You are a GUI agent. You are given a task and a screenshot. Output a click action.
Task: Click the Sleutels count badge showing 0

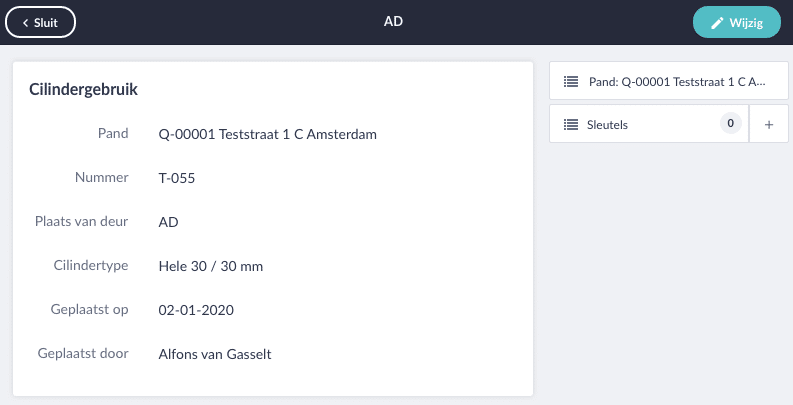coord(730,123)
